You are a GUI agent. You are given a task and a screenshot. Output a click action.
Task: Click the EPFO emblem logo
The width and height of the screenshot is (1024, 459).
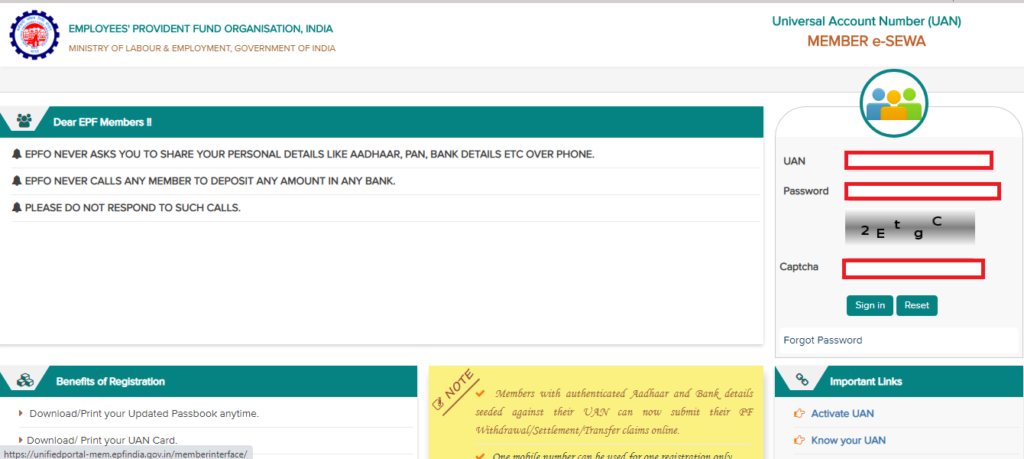pos(33,35)
